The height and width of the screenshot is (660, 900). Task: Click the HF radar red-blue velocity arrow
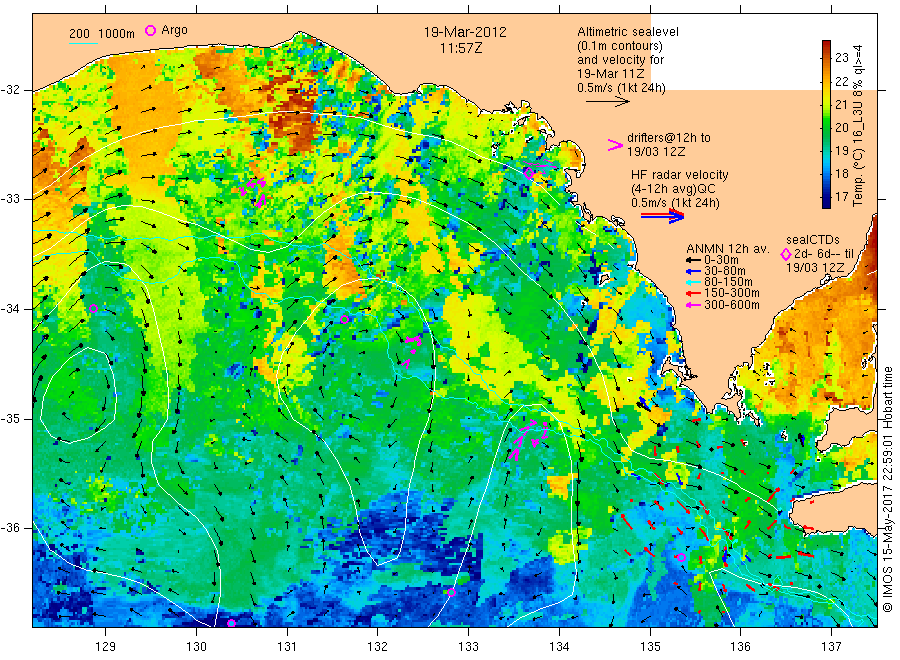point(663,215)
